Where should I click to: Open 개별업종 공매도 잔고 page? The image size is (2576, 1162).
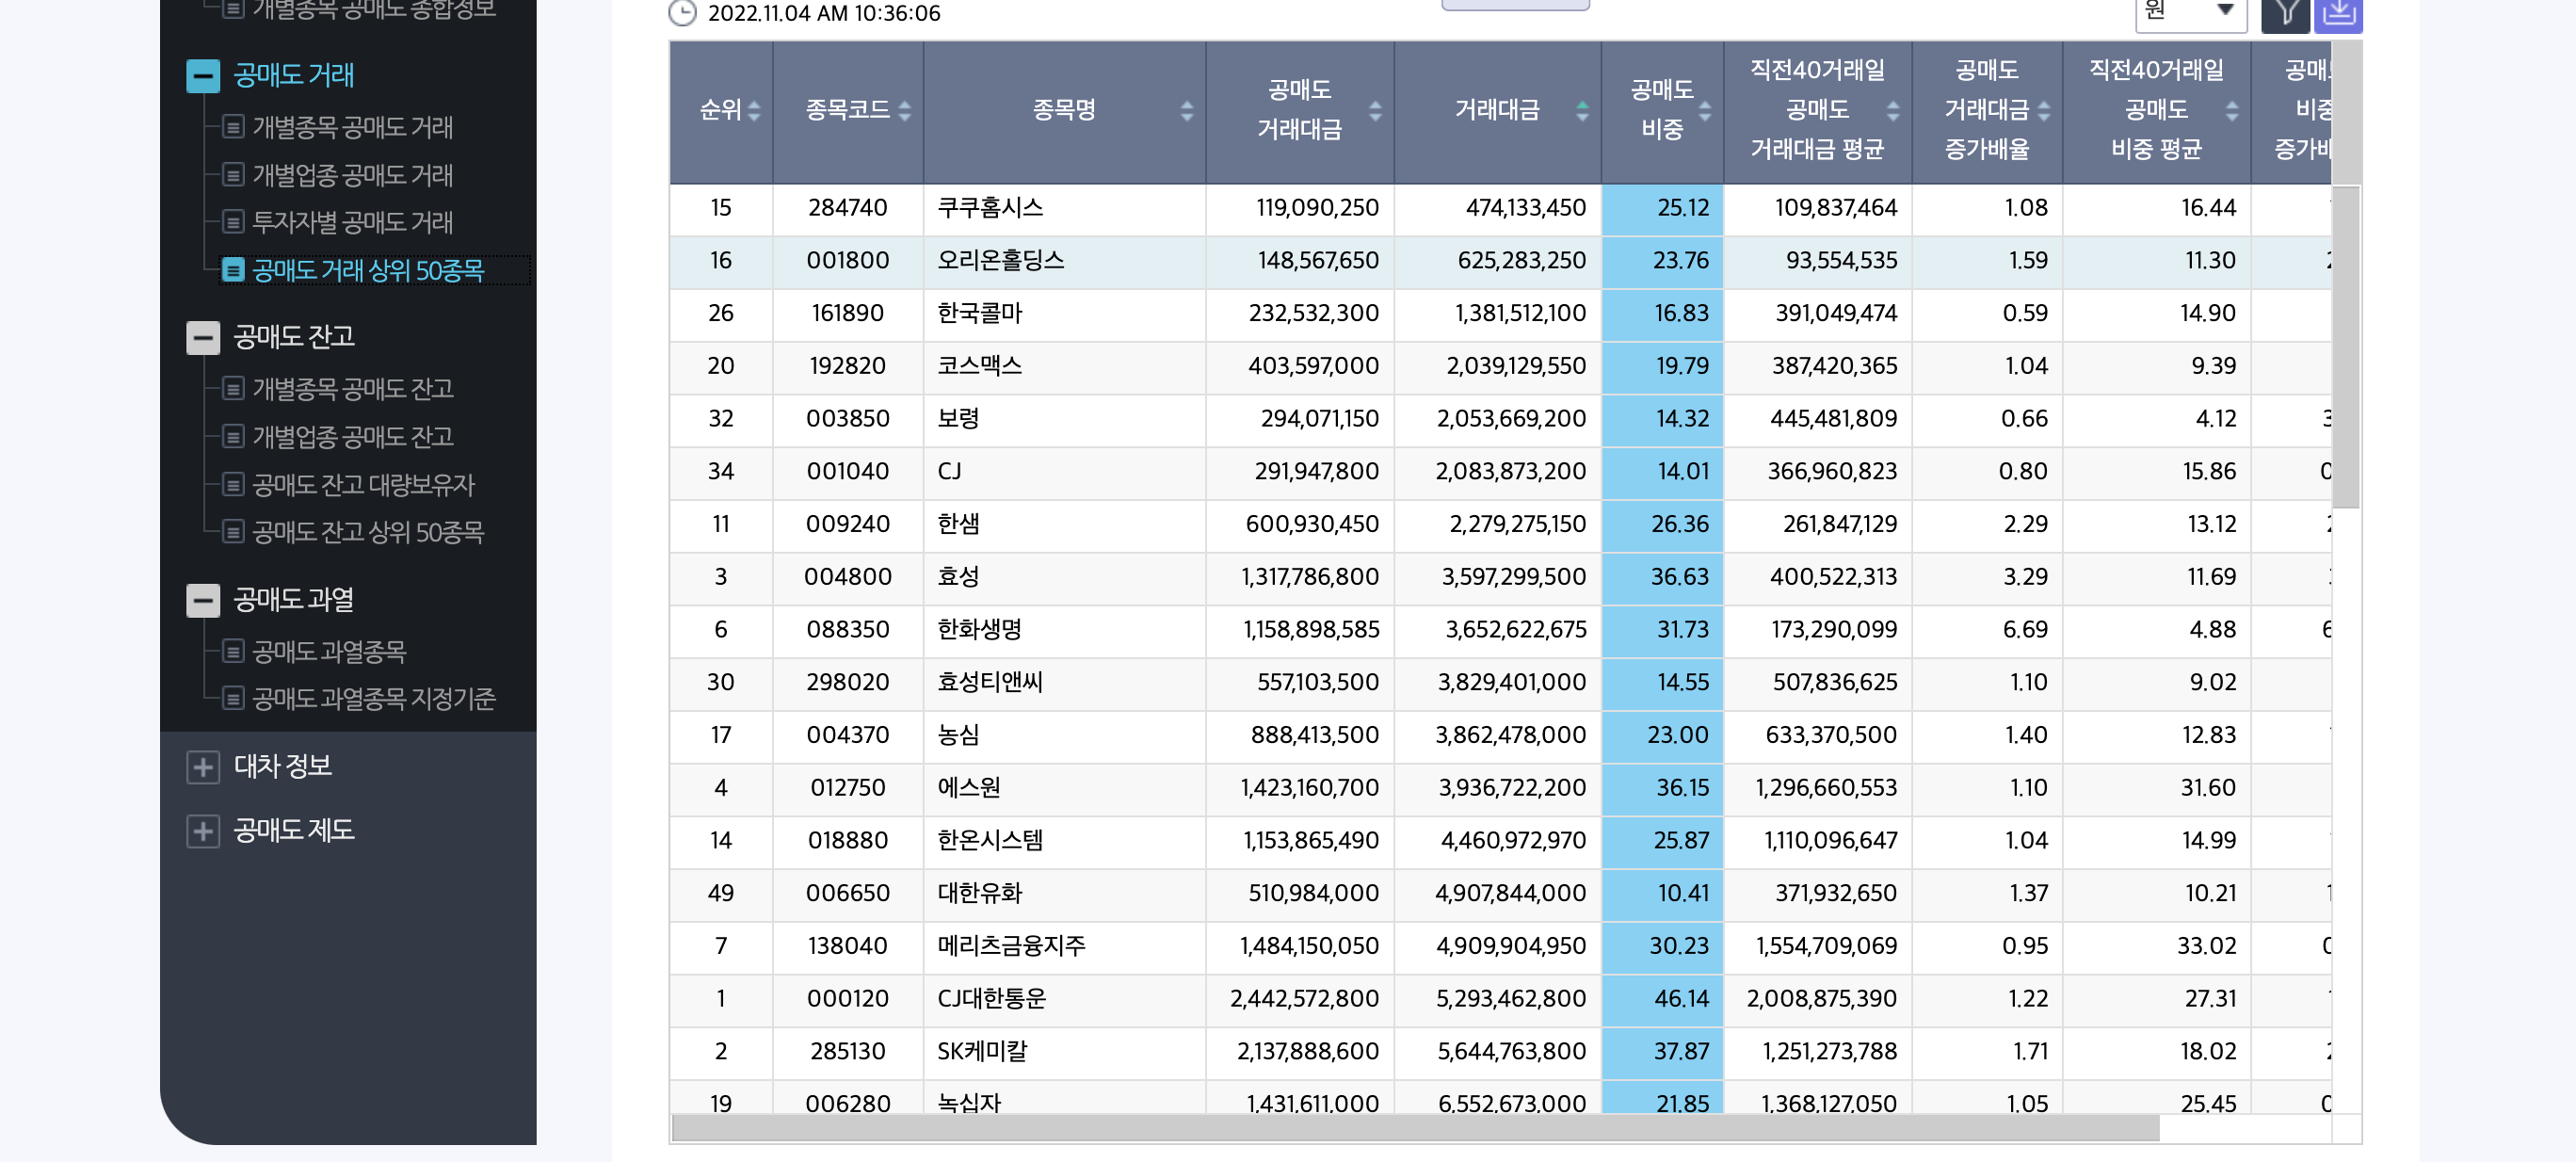pos(352,436)
